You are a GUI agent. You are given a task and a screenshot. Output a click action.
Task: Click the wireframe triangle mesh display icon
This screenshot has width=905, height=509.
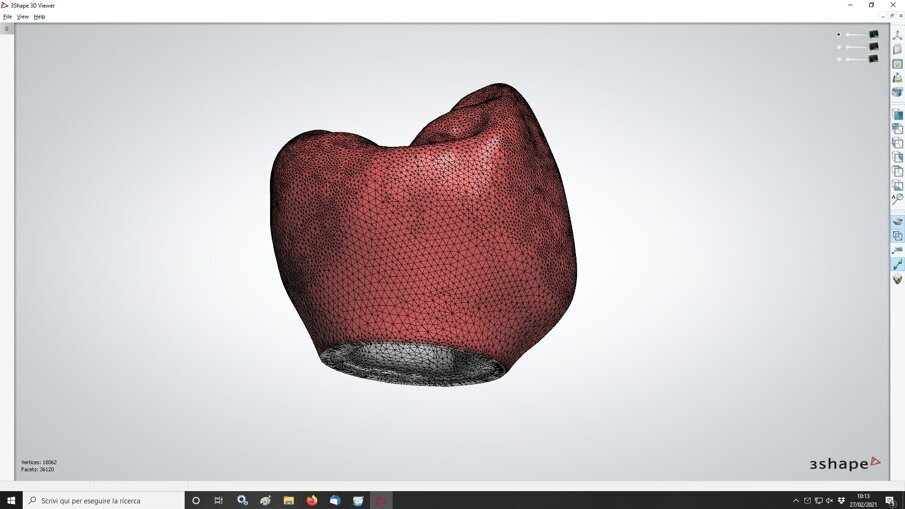[x=897, y=78]
